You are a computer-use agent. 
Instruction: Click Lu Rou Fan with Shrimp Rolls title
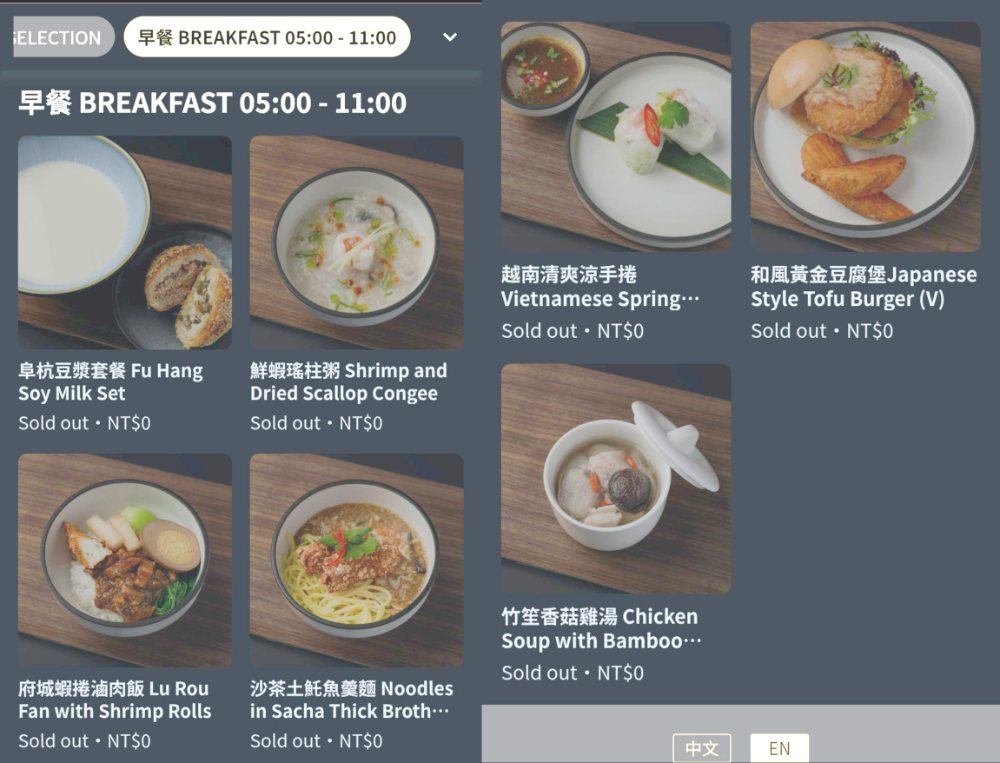115,700
